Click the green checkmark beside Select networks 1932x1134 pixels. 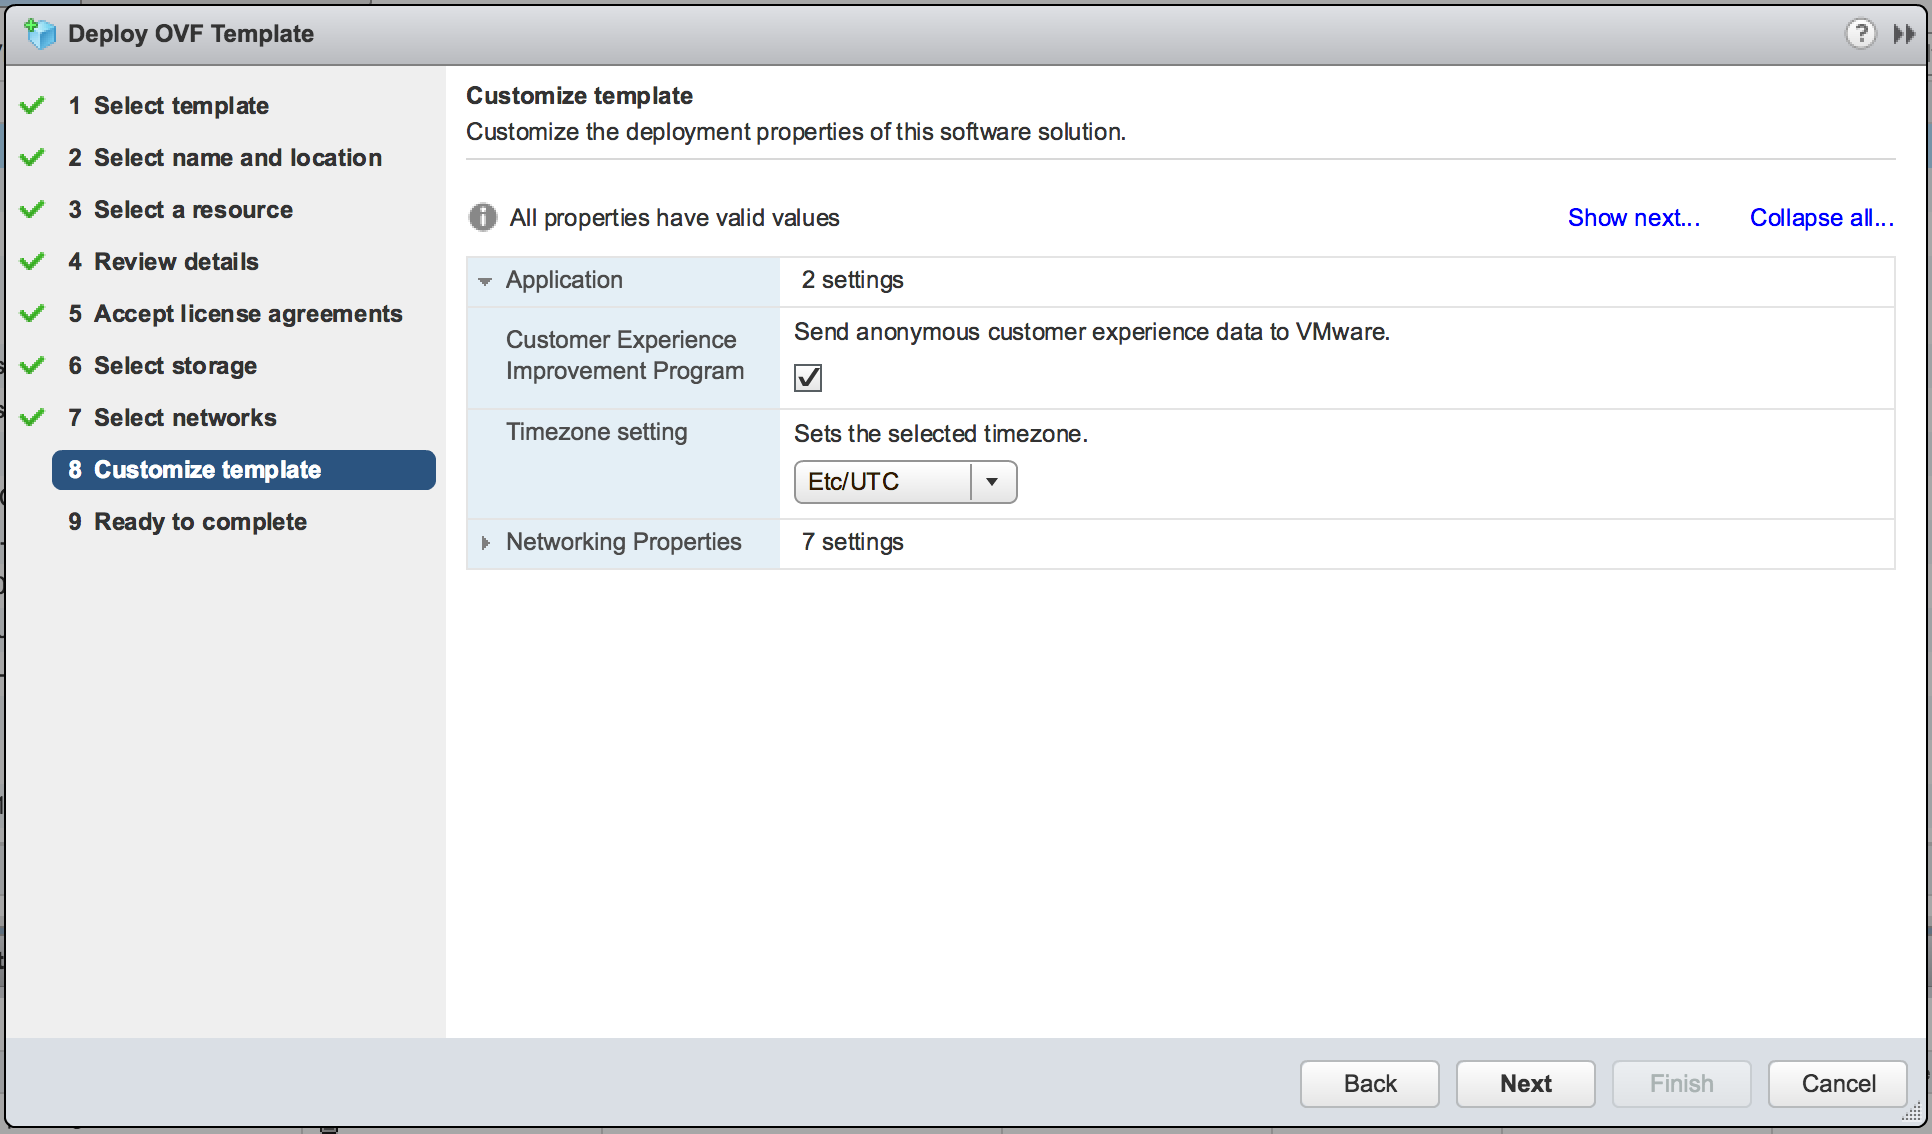33,417
